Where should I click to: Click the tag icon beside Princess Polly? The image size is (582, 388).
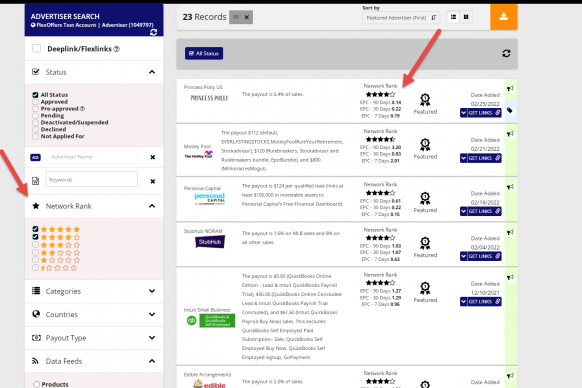point(510,111)
